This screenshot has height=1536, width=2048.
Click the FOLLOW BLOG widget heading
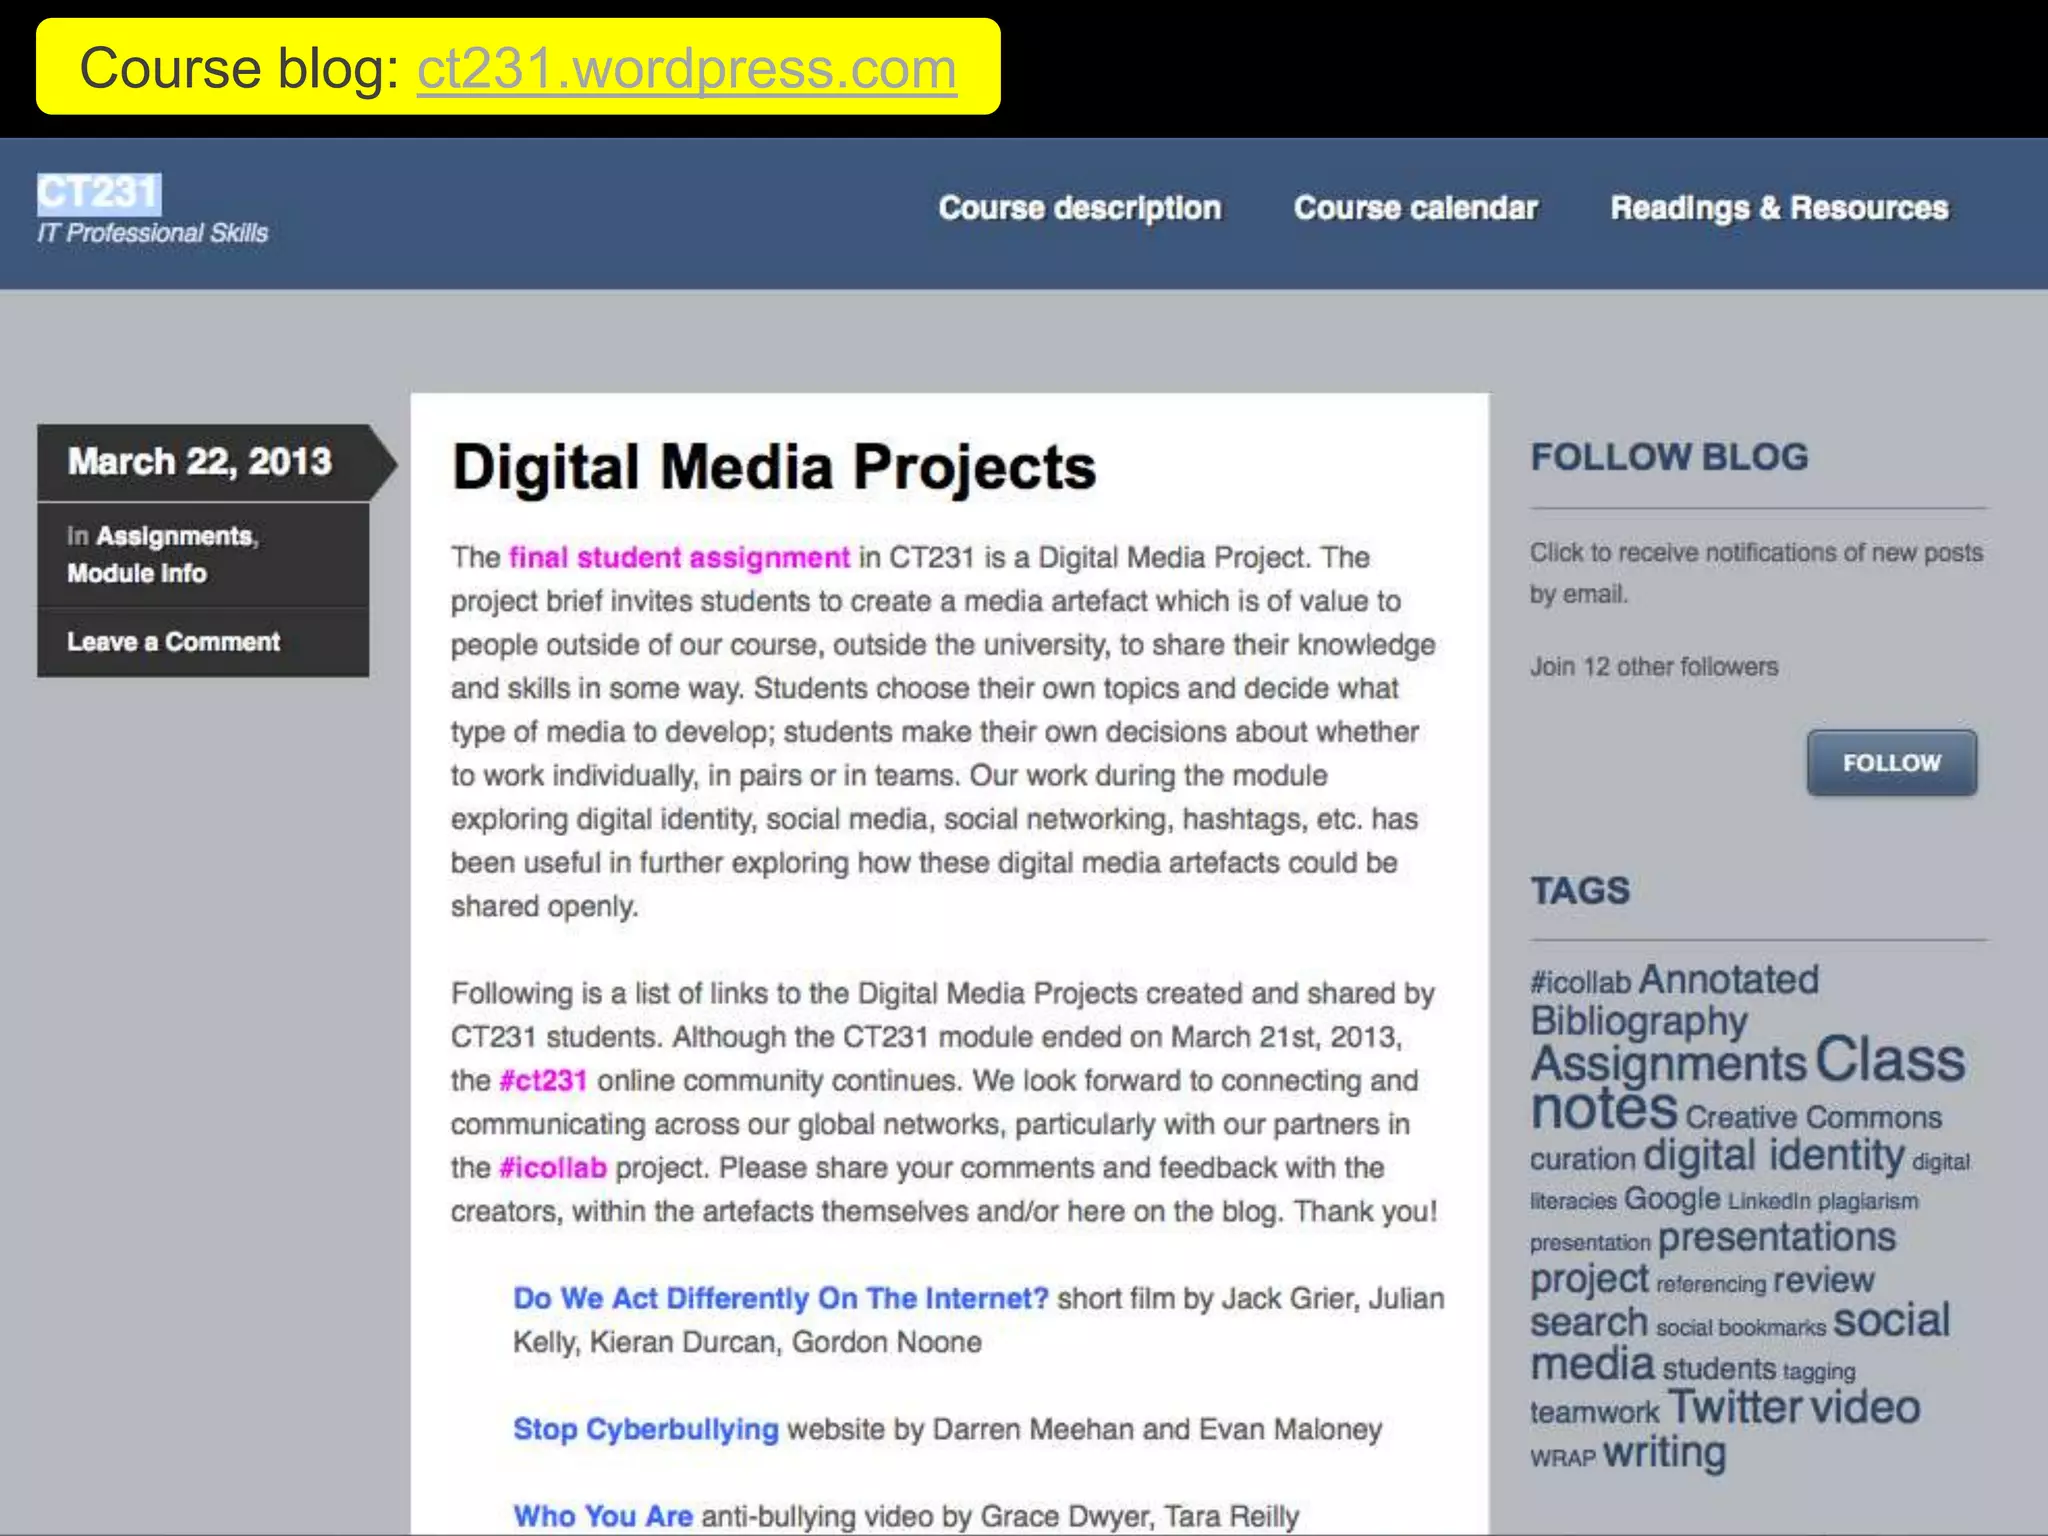click(x=1669, y=457)
